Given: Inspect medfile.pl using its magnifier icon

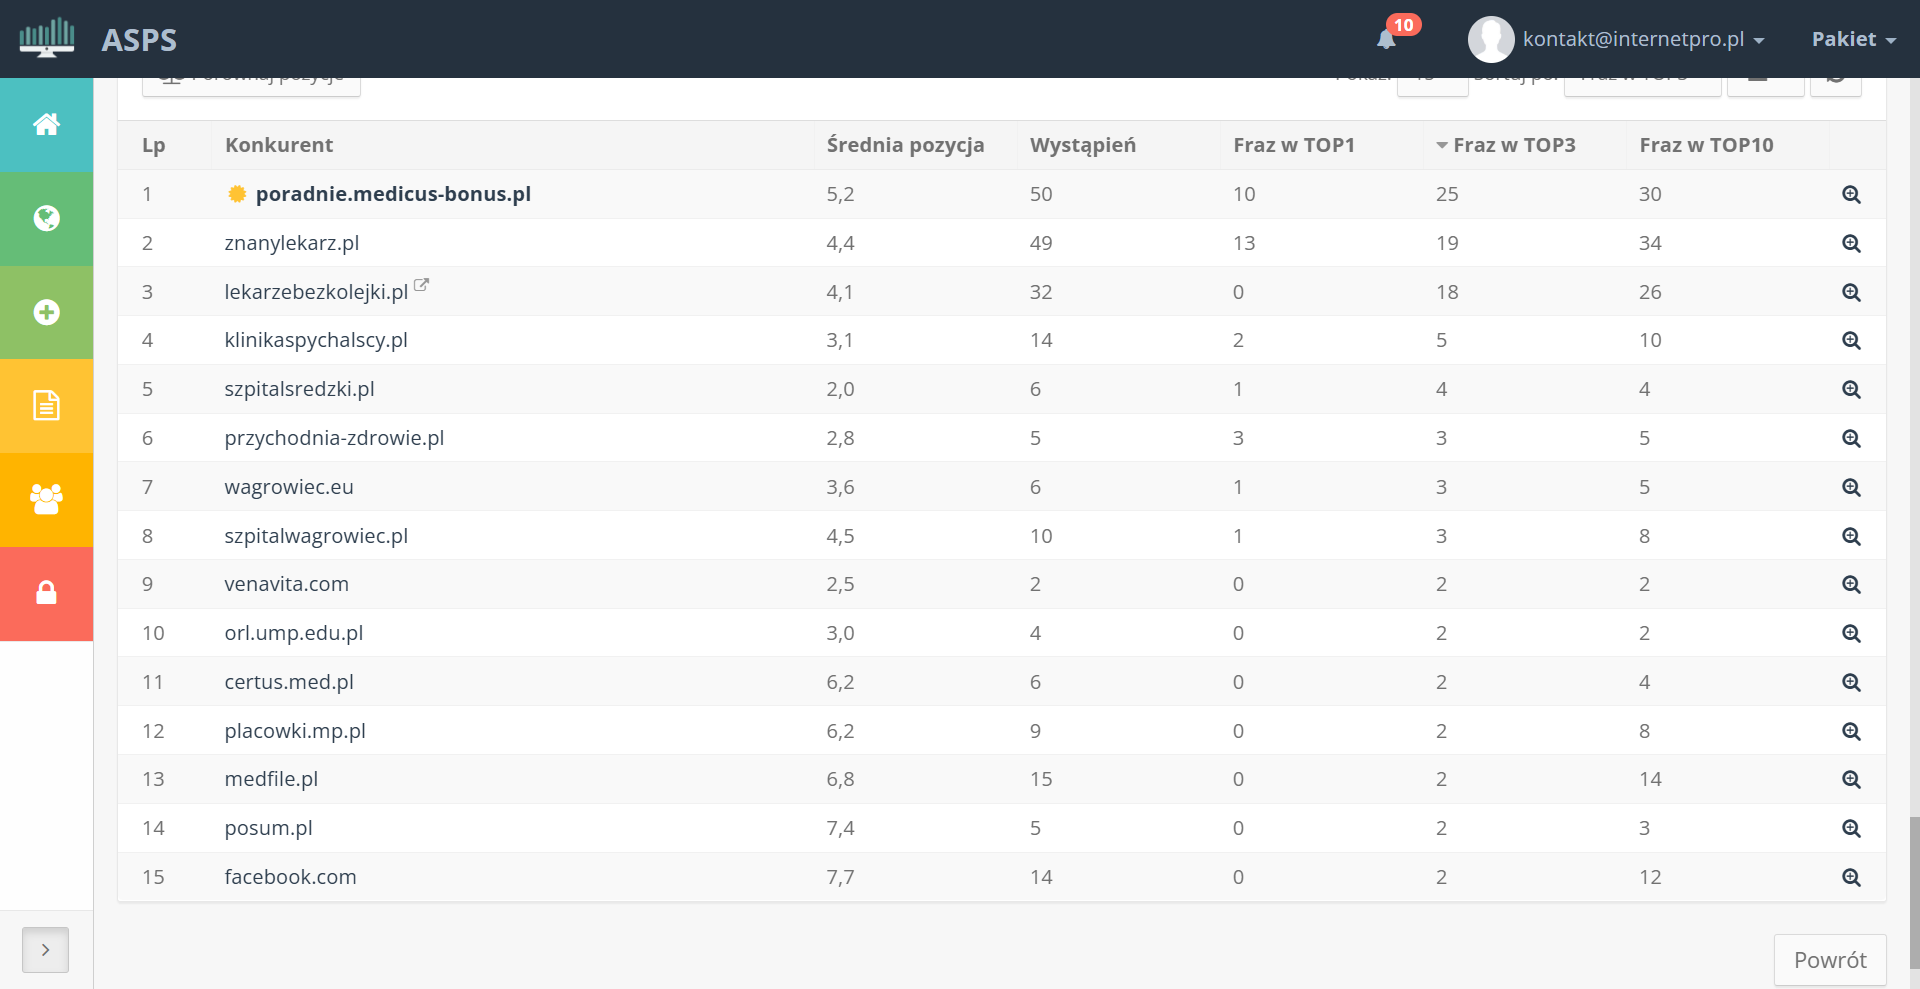Looking at the screenshot, I should 1851,779.
